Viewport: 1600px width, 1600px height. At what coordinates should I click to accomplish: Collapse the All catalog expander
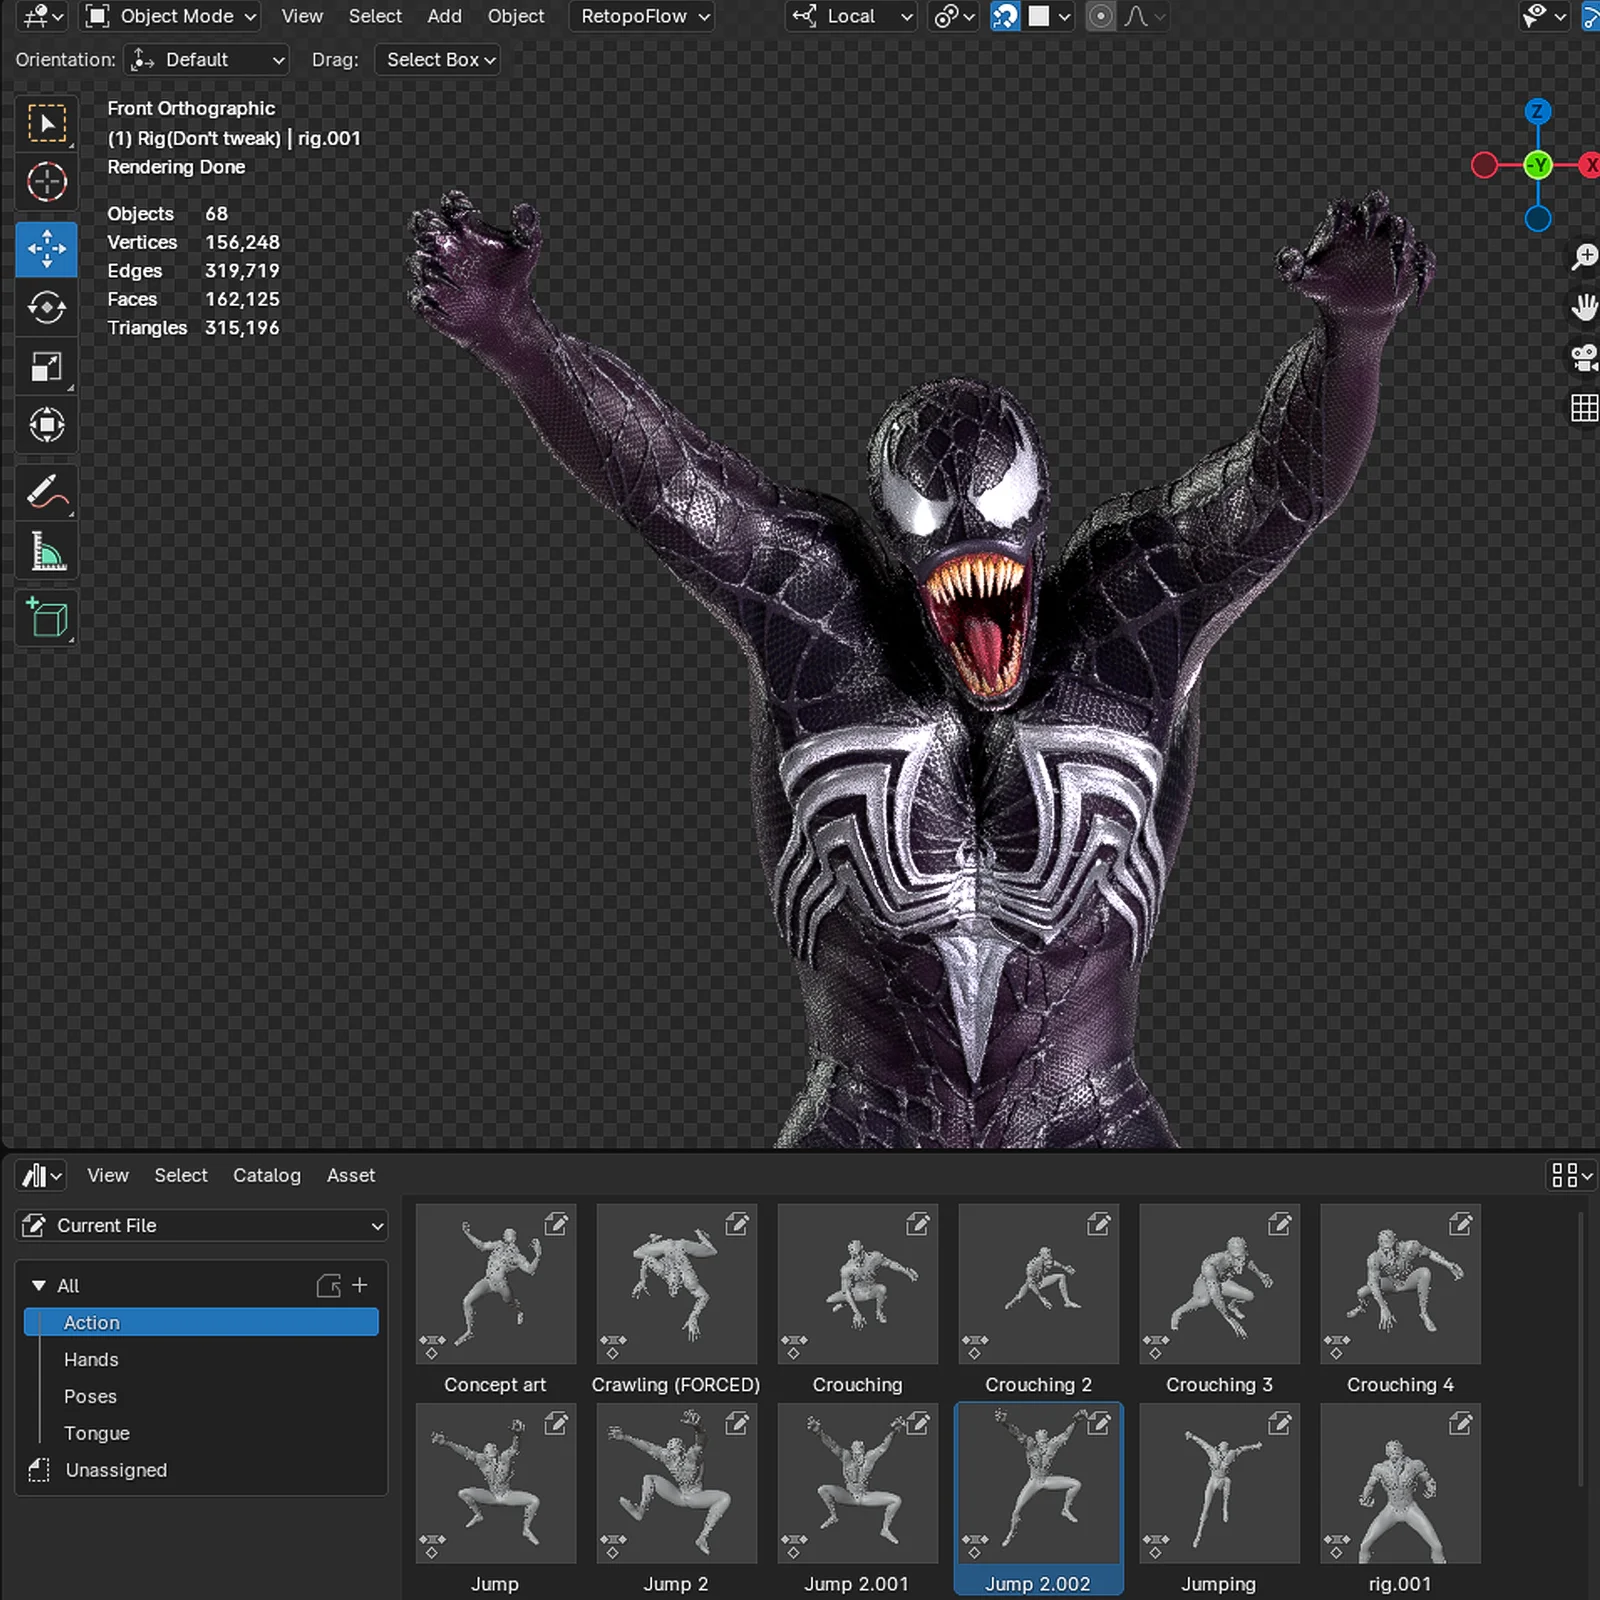pyautogui.click(x=39, y=1286)
